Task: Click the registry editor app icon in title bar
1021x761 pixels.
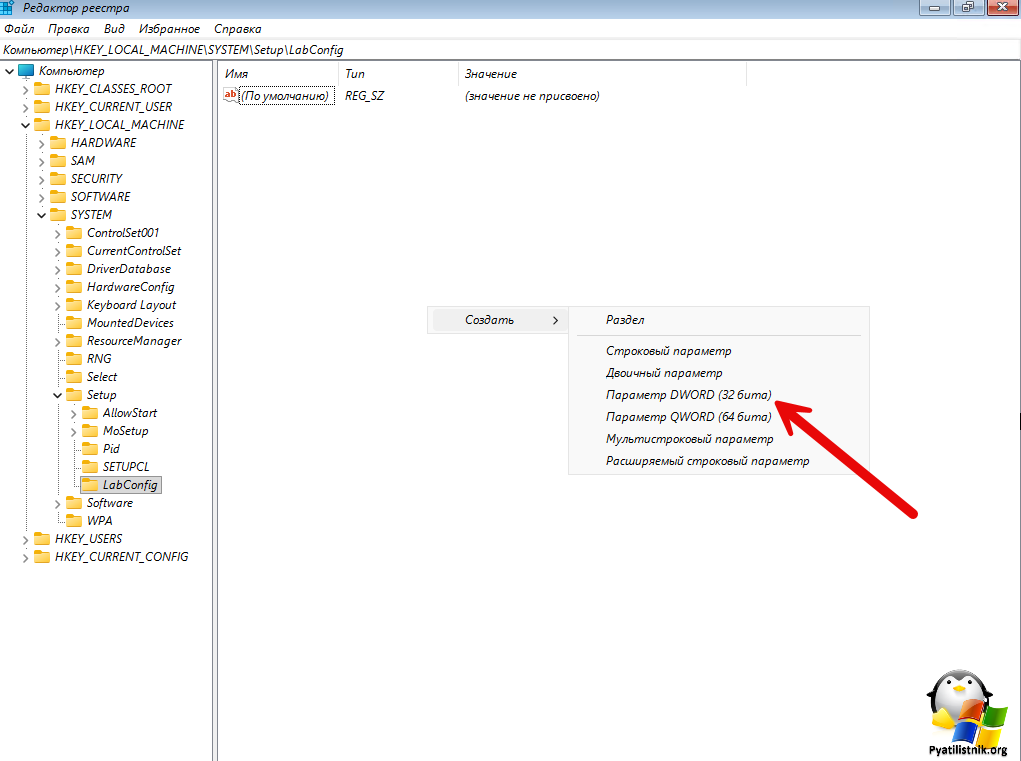Action: pos(7,8)
